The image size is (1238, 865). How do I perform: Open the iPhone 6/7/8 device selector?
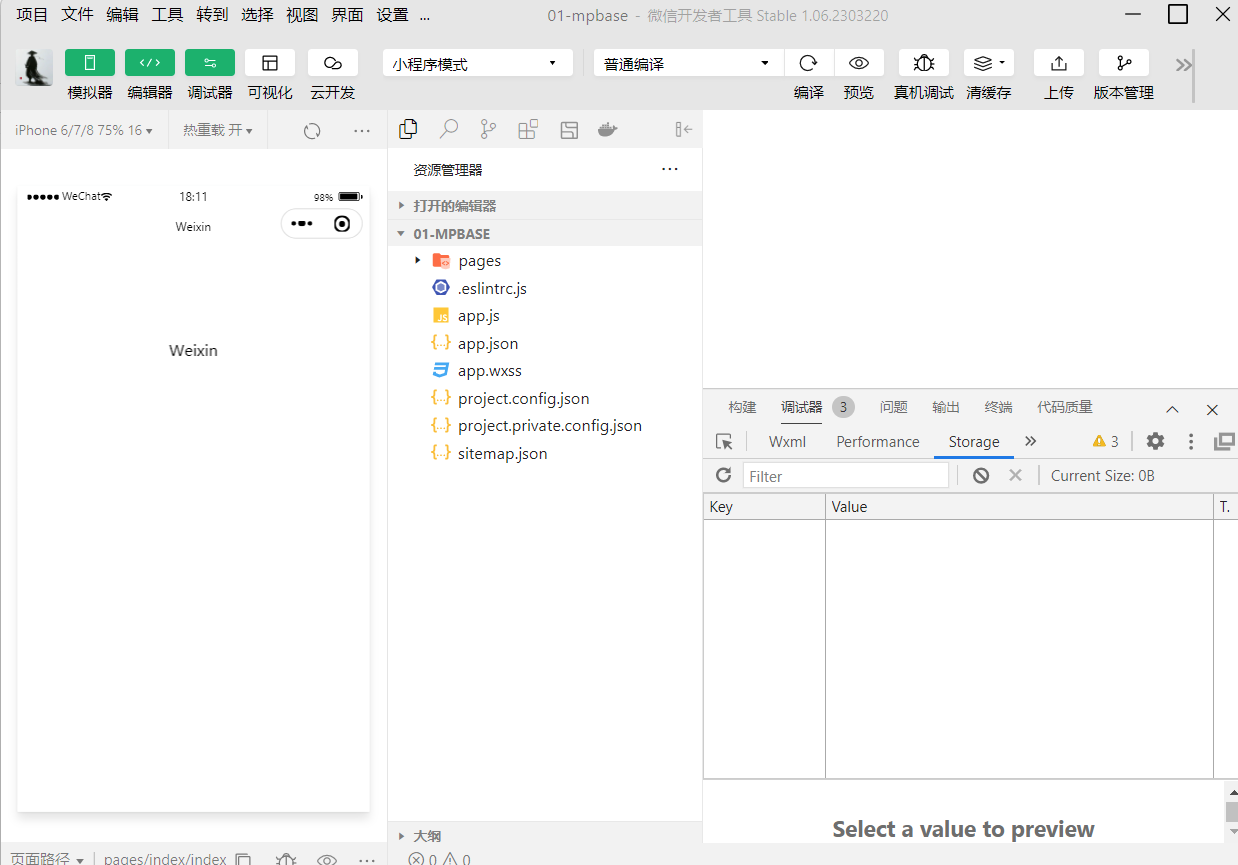coord(84,130)
